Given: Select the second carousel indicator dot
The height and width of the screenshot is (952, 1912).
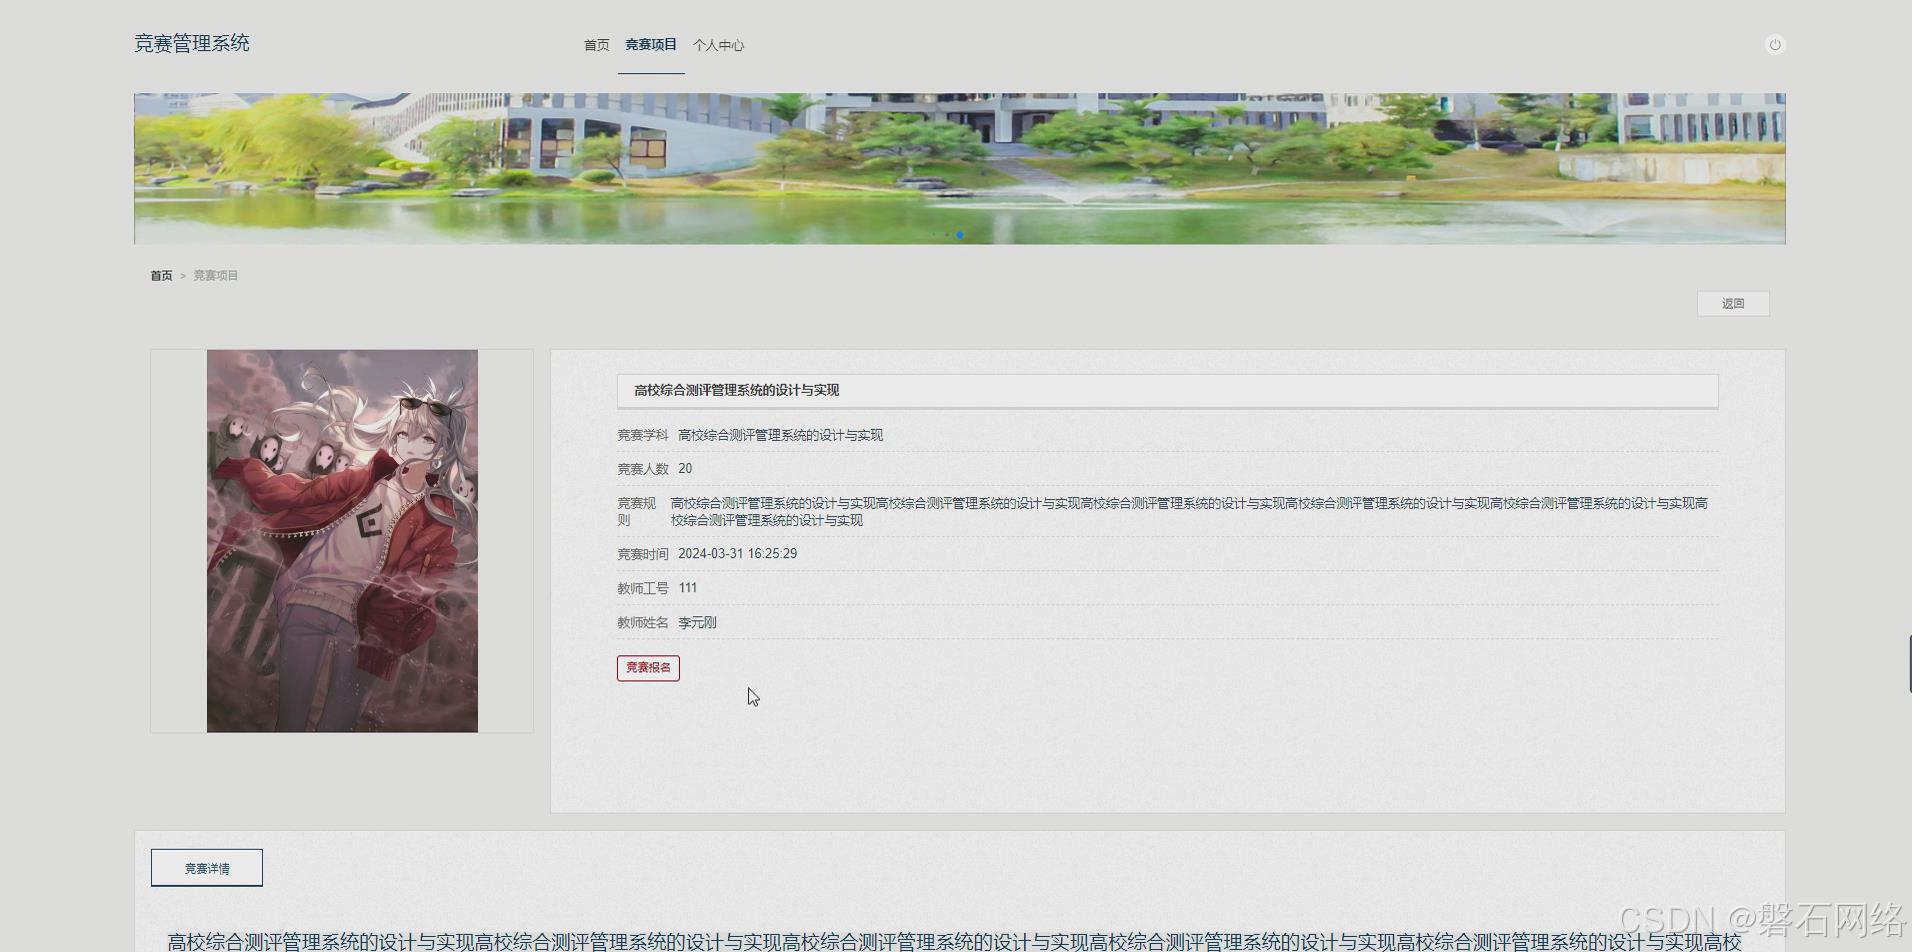Looking at the screenshot, I should coord(948,235).
